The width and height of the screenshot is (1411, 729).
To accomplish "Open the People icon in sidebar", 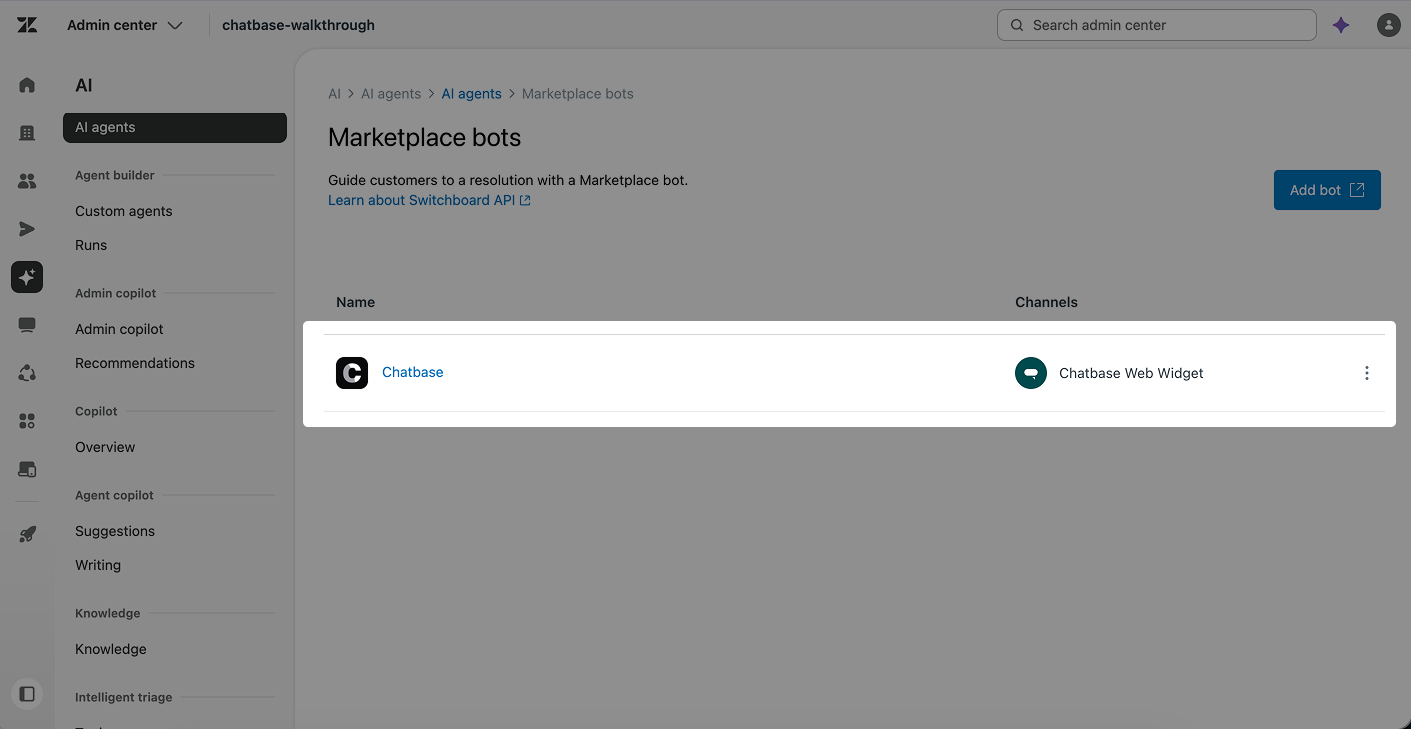I will [x=27, y=181].
